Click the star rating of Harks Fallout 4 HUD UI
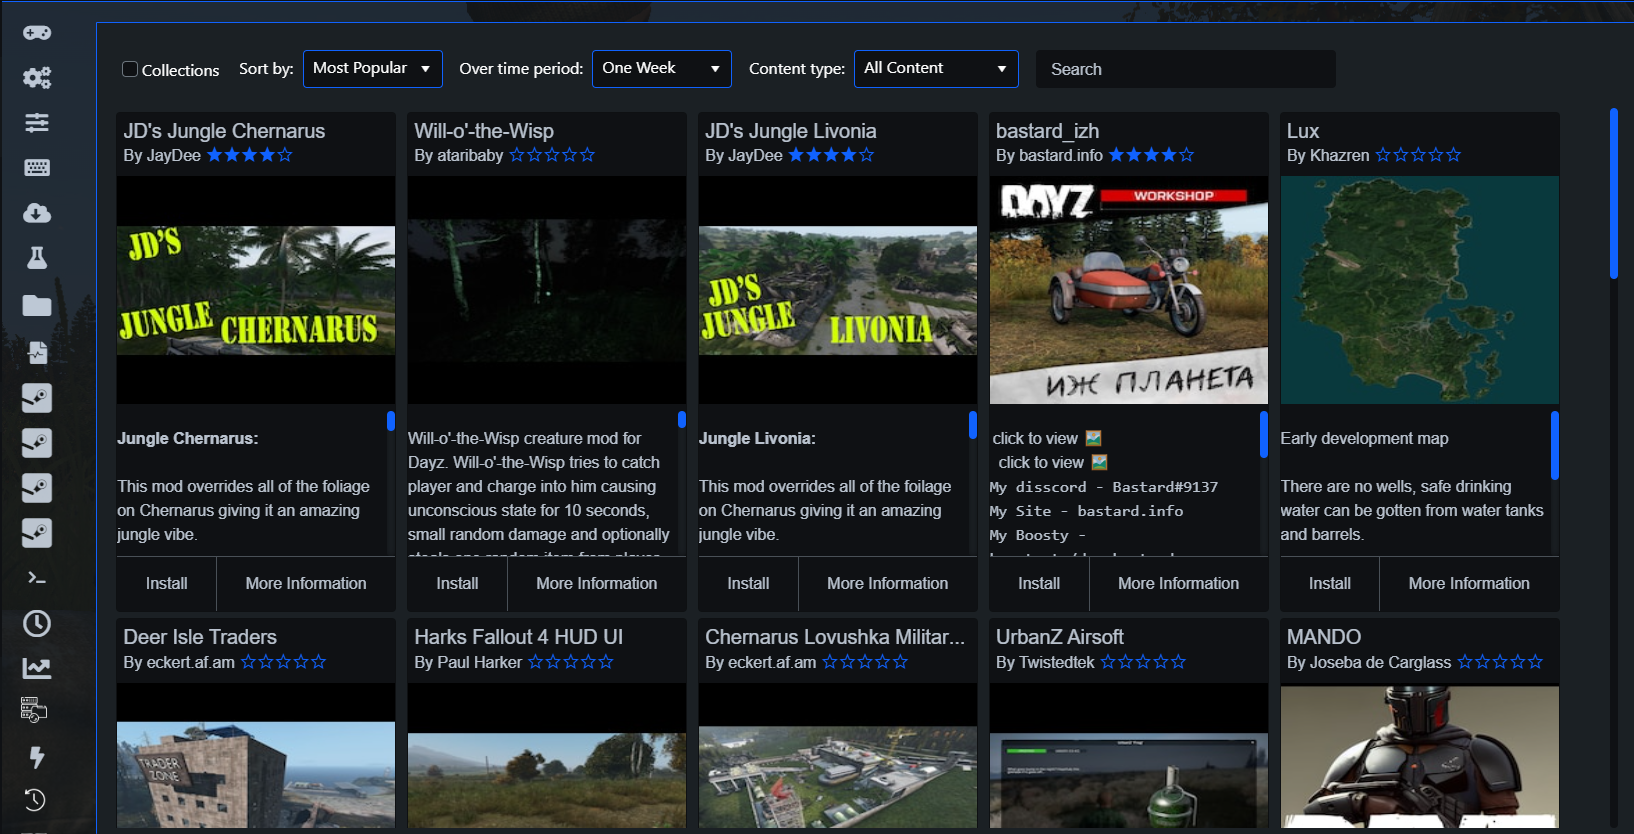The width and height of the screenshot is (1634, 834). 570,662
